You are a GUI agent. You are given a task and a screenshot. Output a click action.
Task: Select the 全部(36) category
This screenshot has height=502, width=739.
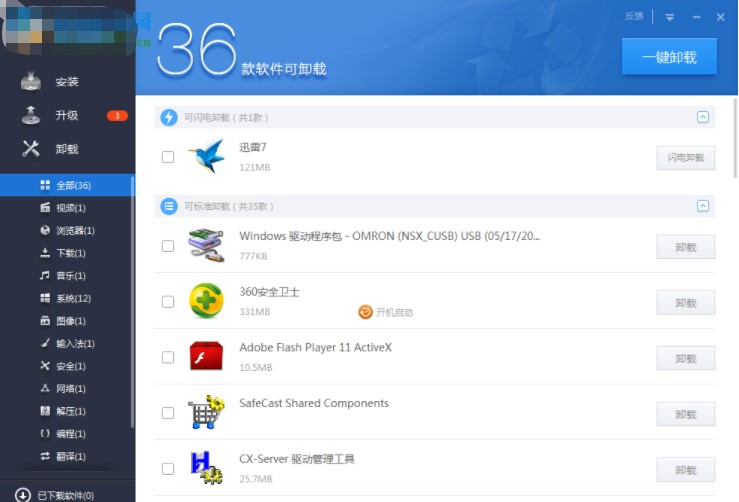click(x=66, y=185)
